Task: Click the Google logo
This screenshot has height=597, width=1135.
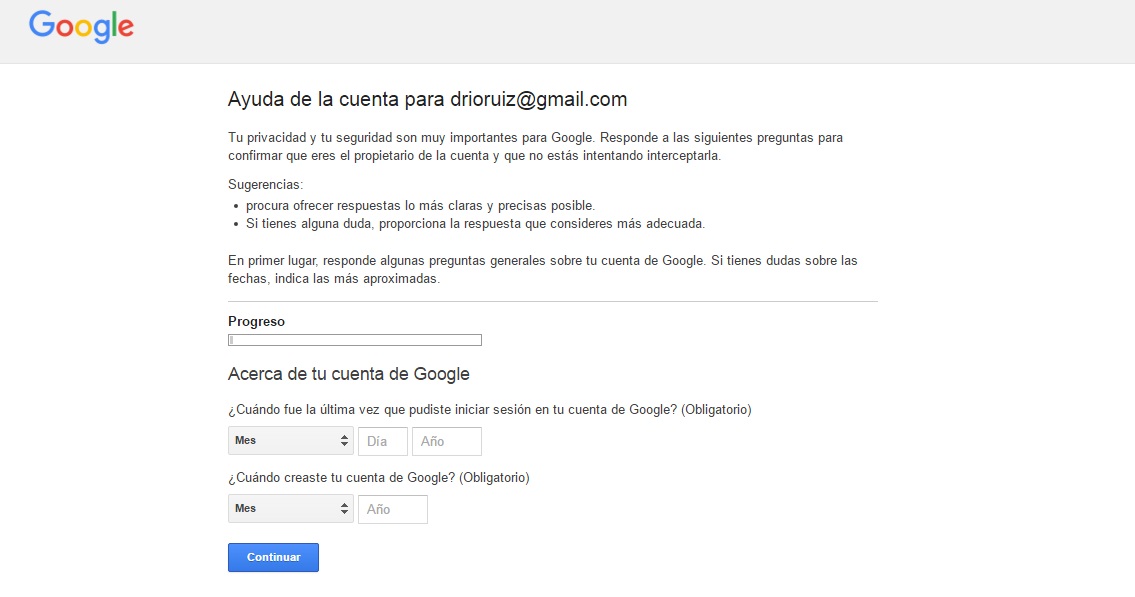Action: coord(81,27)
